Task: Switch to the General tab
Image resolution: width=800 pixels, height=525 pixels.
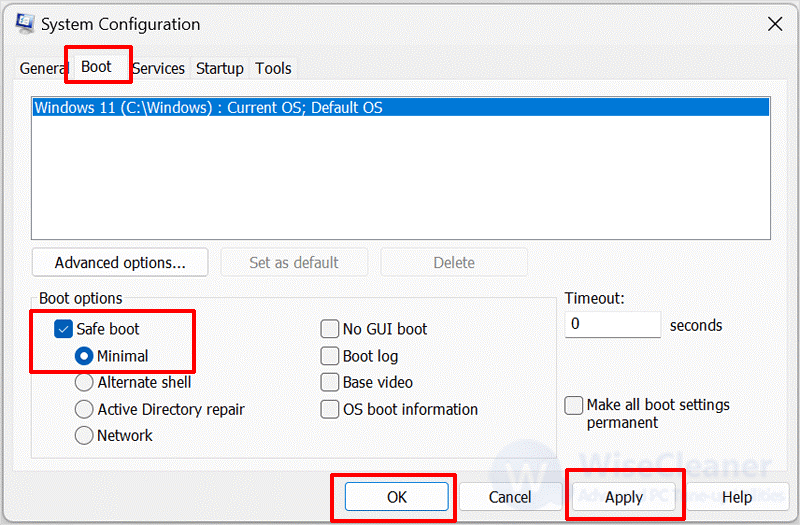Action: [x=43, y=68]
